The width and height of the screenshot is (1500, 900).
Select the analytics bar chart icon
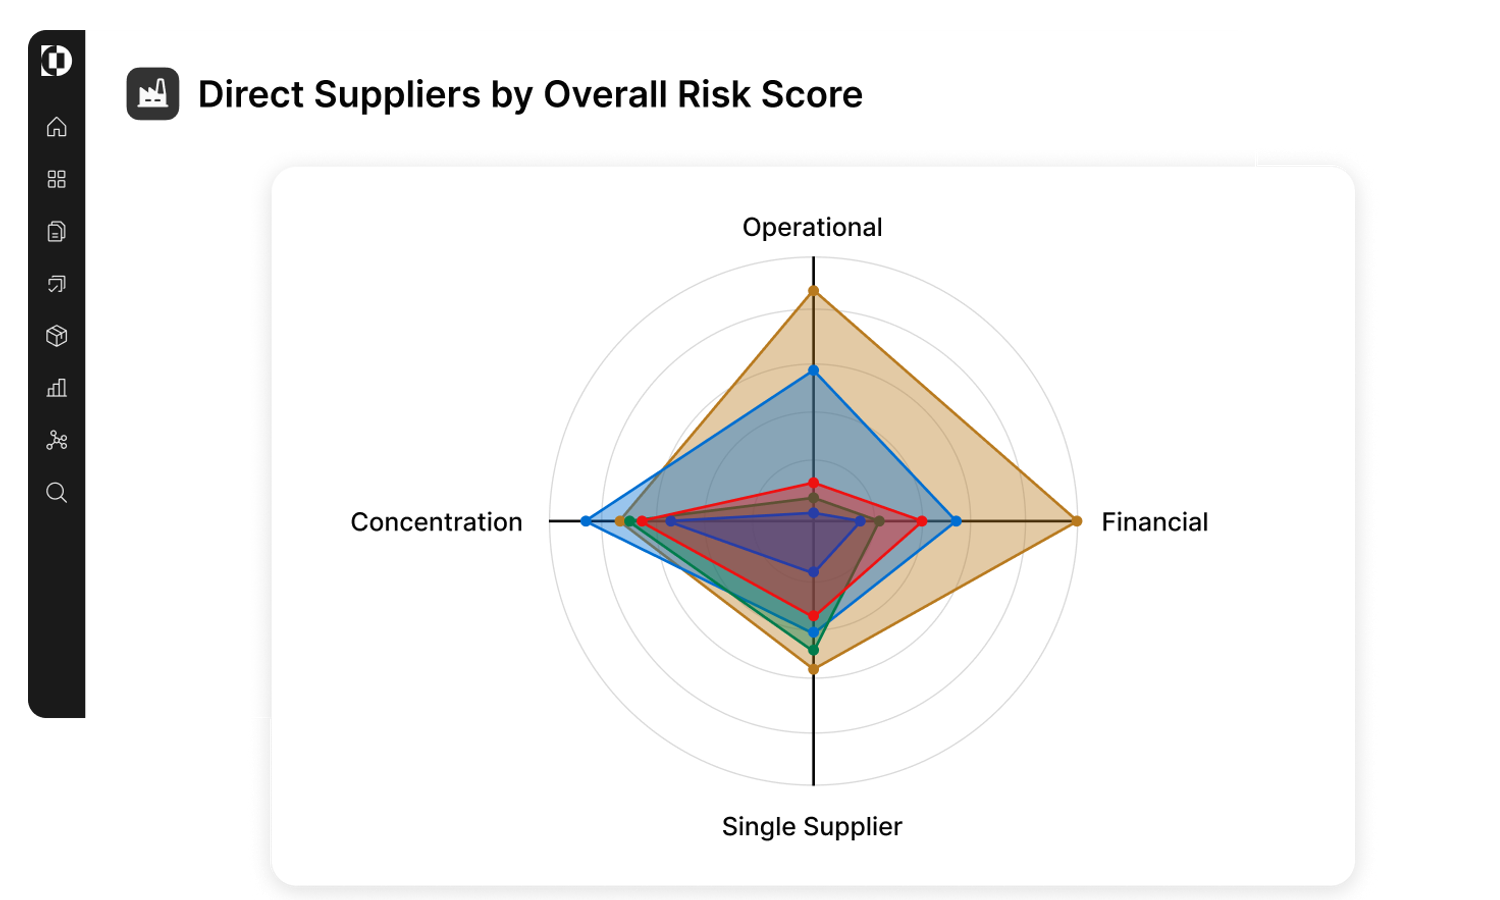56,388
